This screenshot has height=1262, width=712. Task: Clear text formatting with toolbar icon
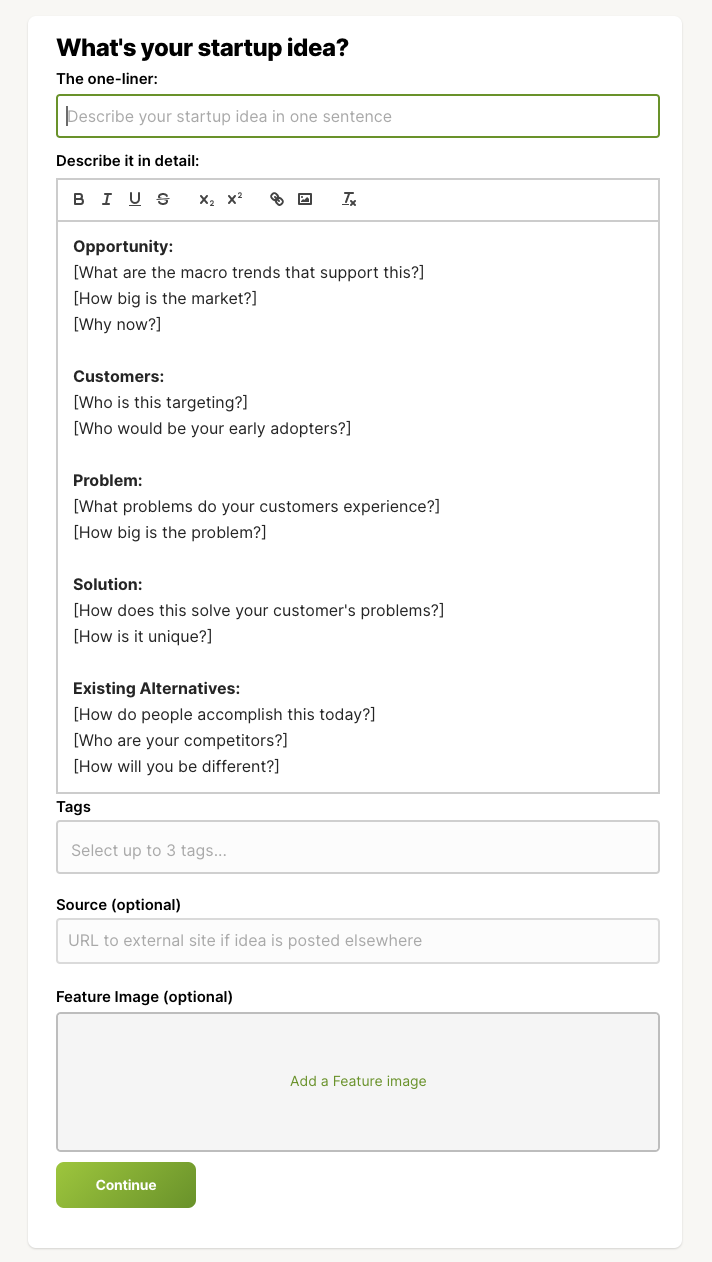pos(349,199)
